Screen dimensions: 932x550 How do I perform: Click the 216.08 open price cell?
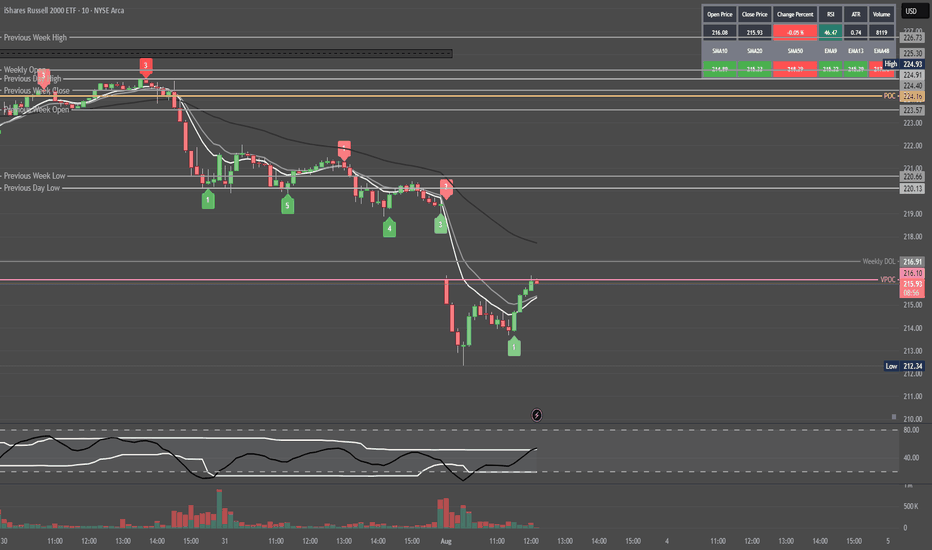click(720, 33)
